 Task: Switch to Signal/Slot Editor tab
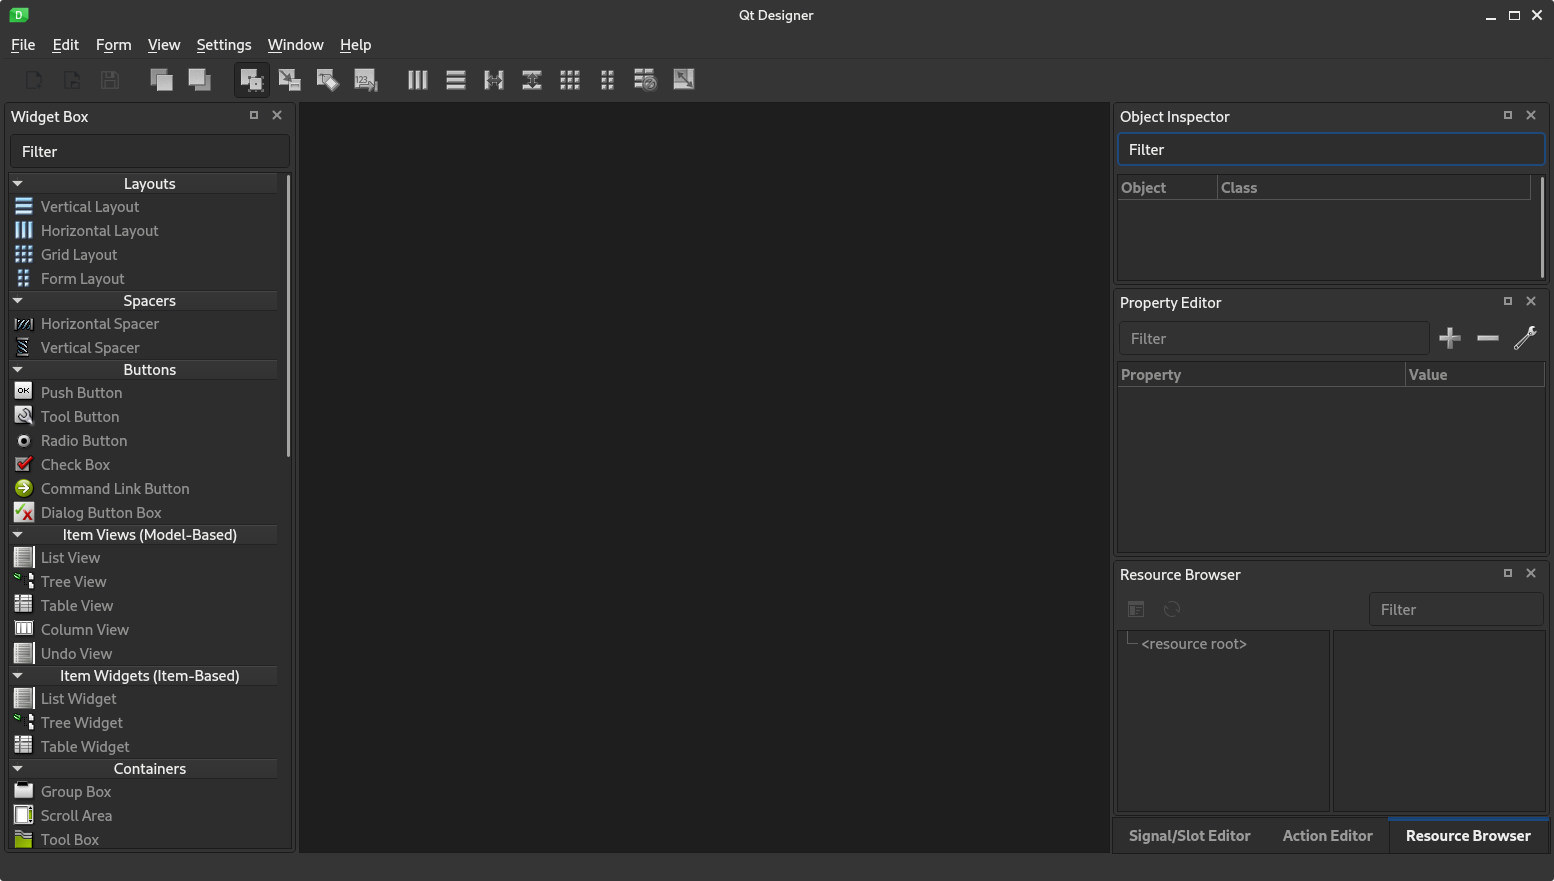tap(1190, 836)
